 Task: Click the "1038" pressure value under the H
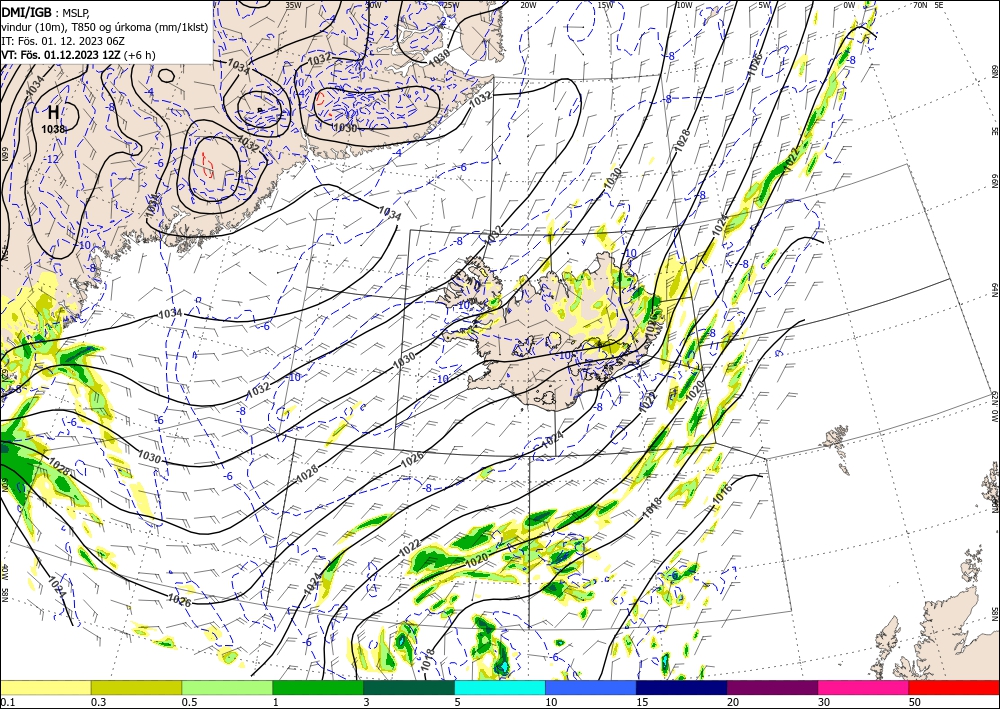[54, 129]
